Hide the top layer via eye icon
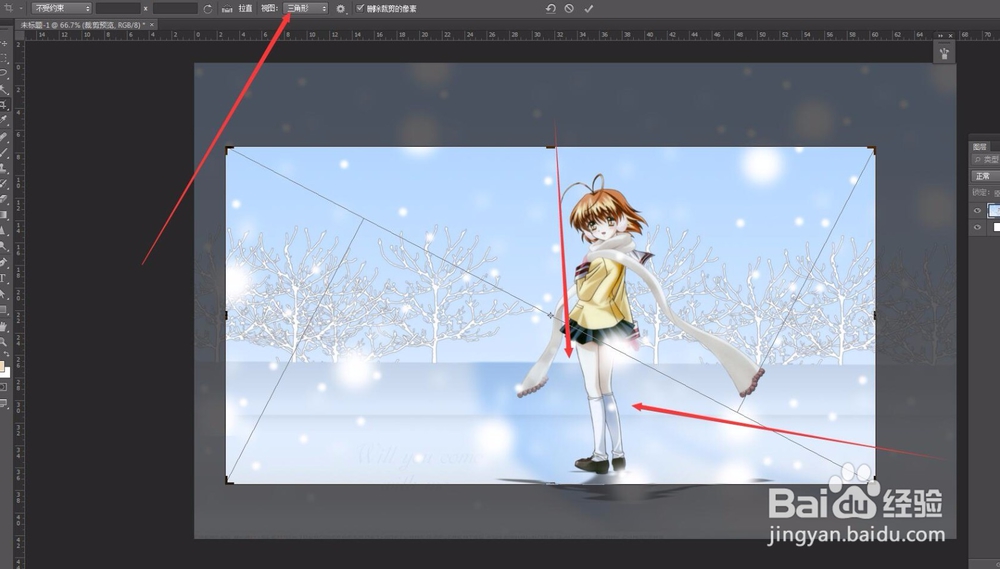 977,211
